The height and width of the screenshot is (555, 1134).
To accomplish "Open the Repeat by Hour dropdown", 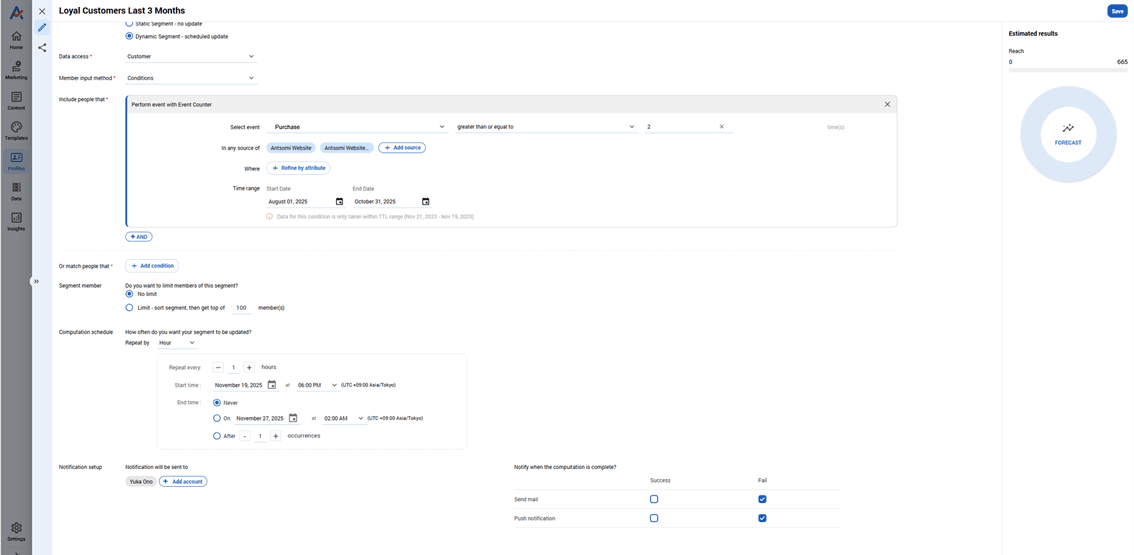I will point(177,343).
